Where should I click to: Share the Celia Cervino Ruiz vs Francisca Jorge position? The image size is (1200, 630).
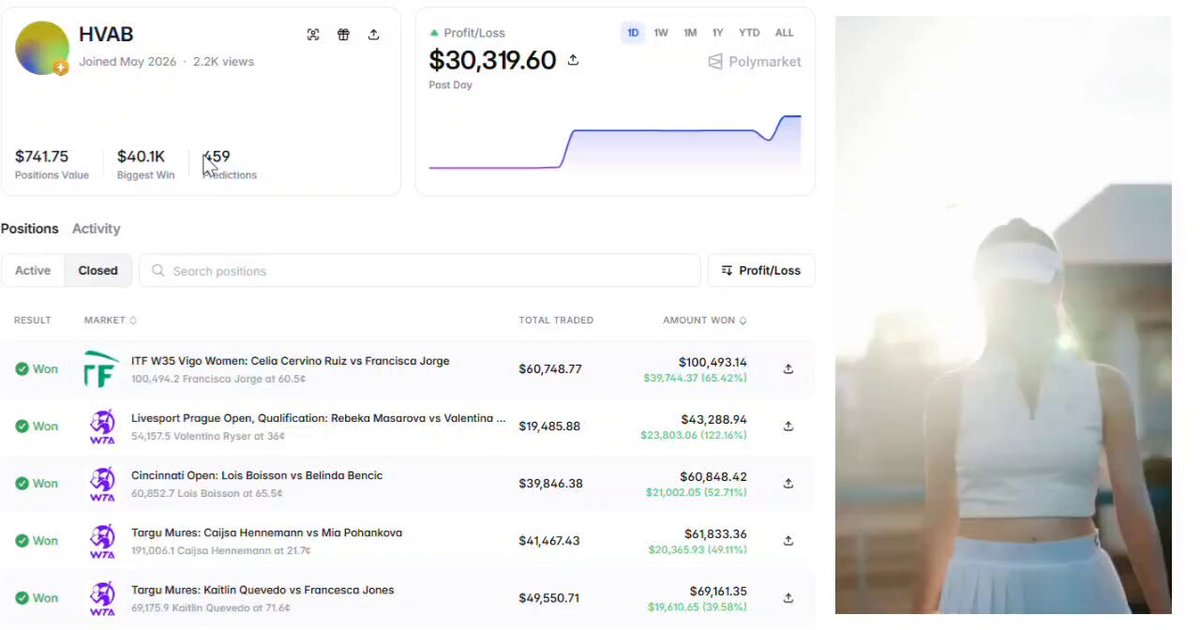tap(788, 369)
